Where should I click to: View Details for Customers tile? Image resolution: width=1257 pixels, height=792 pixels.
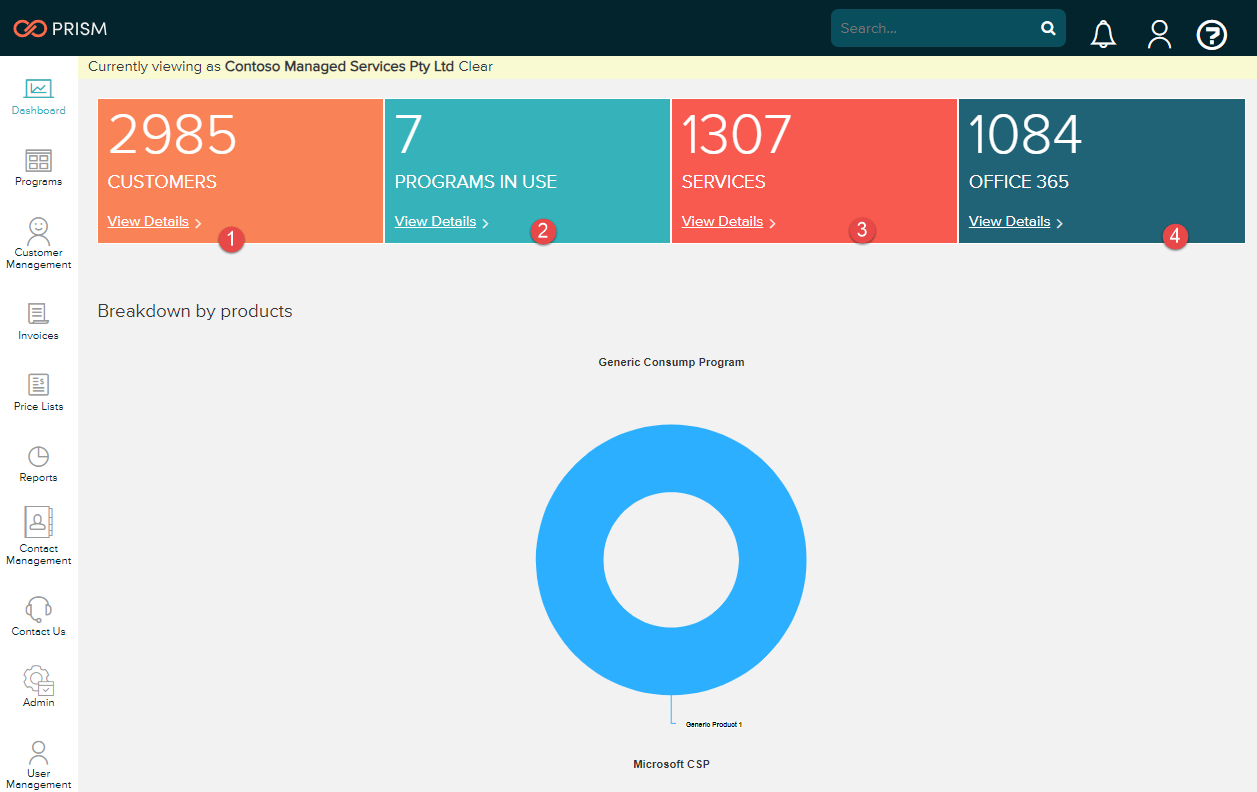point(148,221)
